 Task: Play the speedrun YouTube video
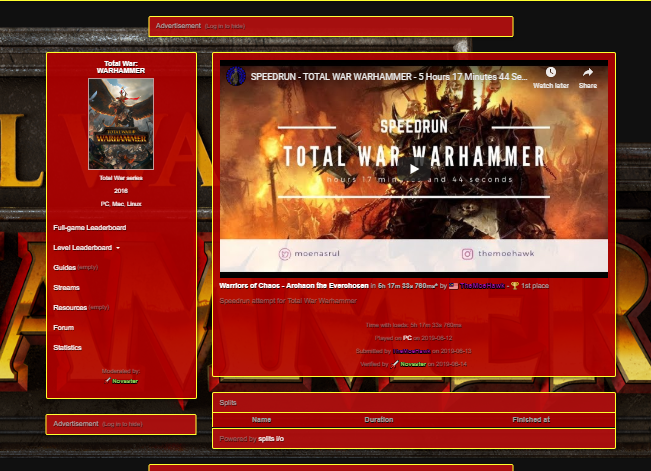click(x=414, y=169)
